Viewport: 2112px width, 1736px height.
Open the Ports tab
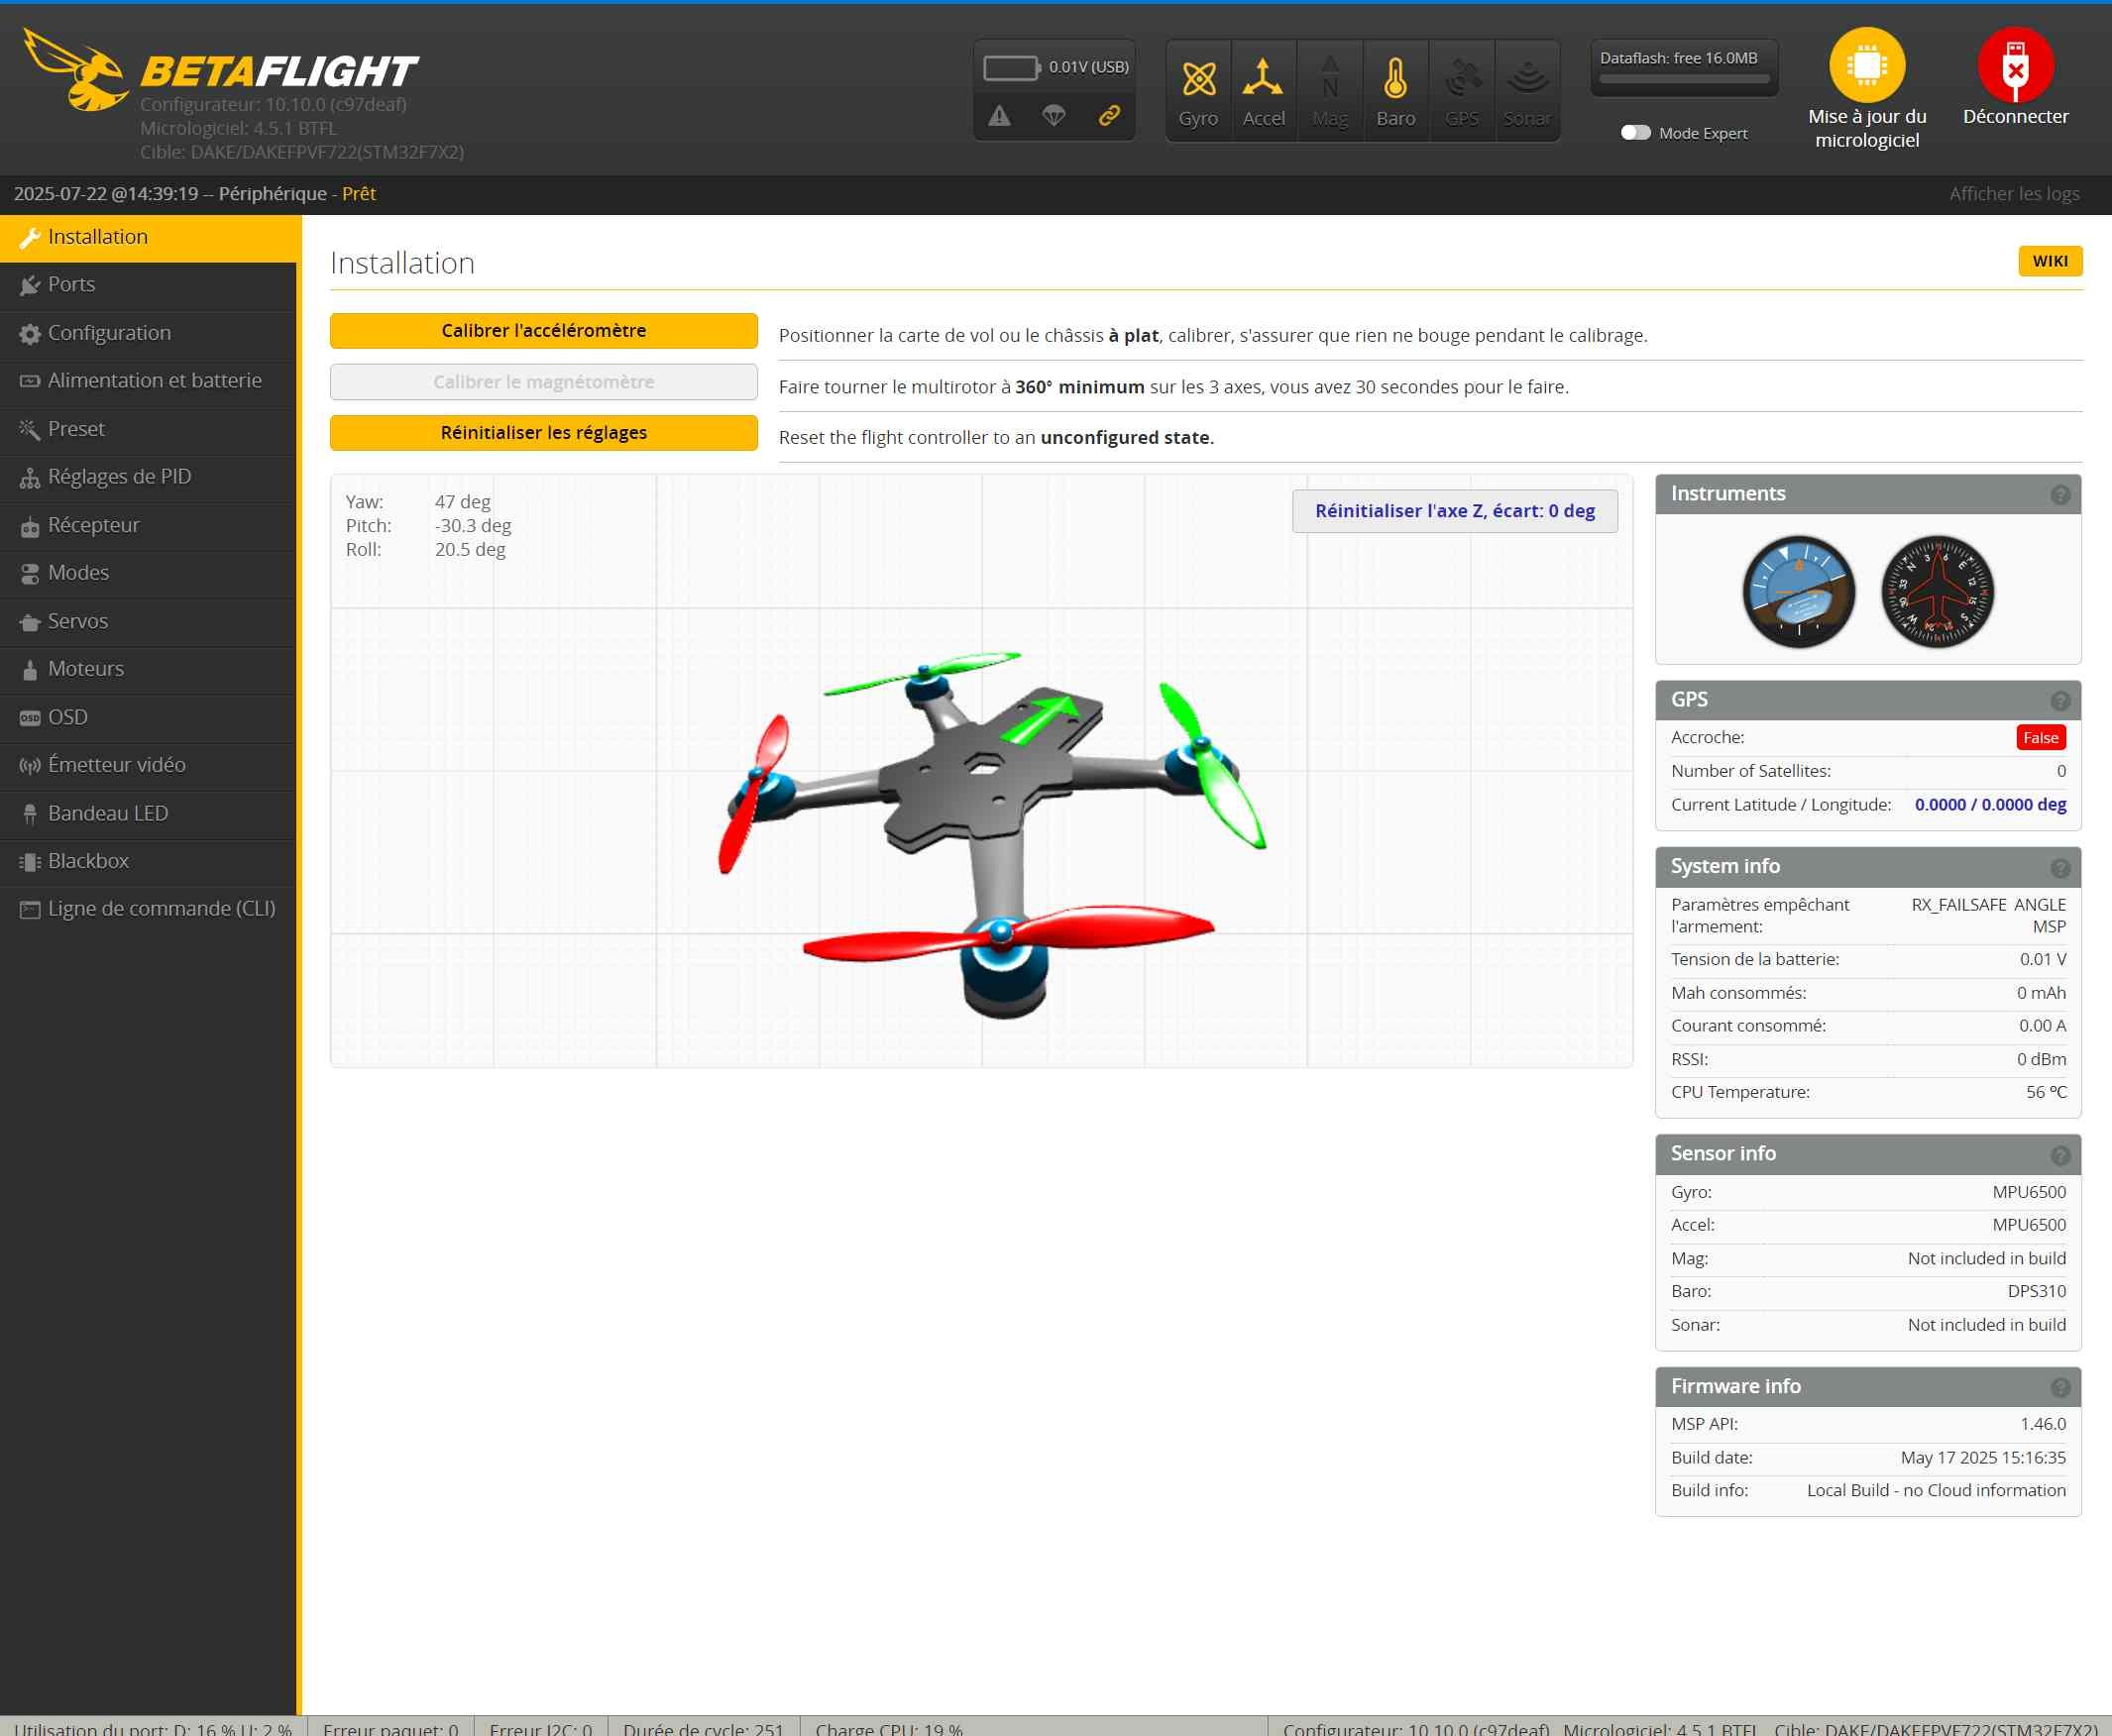pos(72,285)
